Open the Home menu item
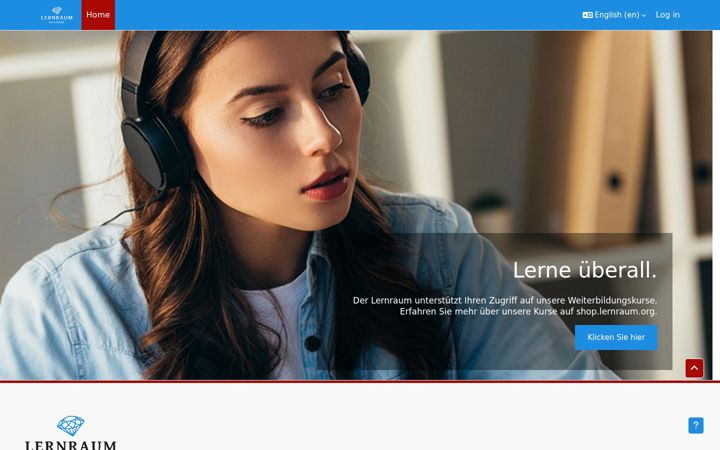This screenshot has width=720, height=450. (98, 15)
